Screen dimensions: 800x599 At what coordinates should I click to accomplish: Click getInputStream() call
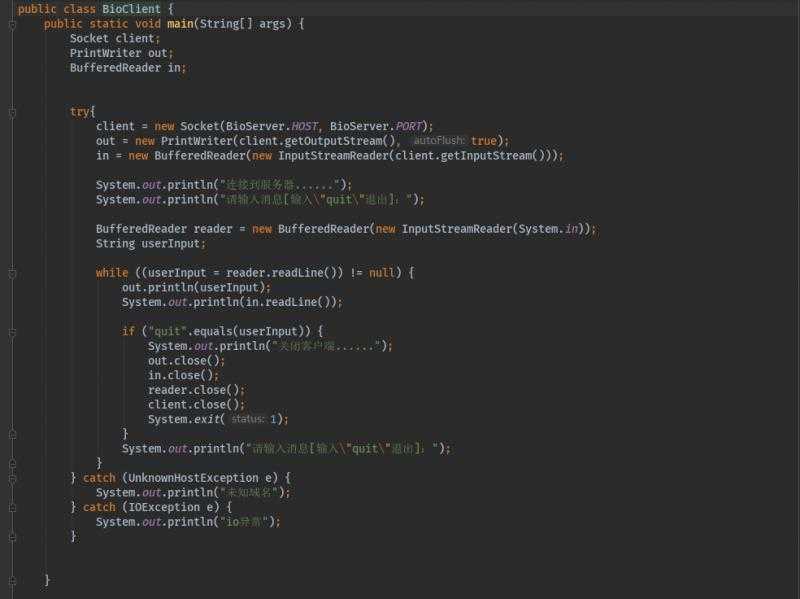pos(493,156)
